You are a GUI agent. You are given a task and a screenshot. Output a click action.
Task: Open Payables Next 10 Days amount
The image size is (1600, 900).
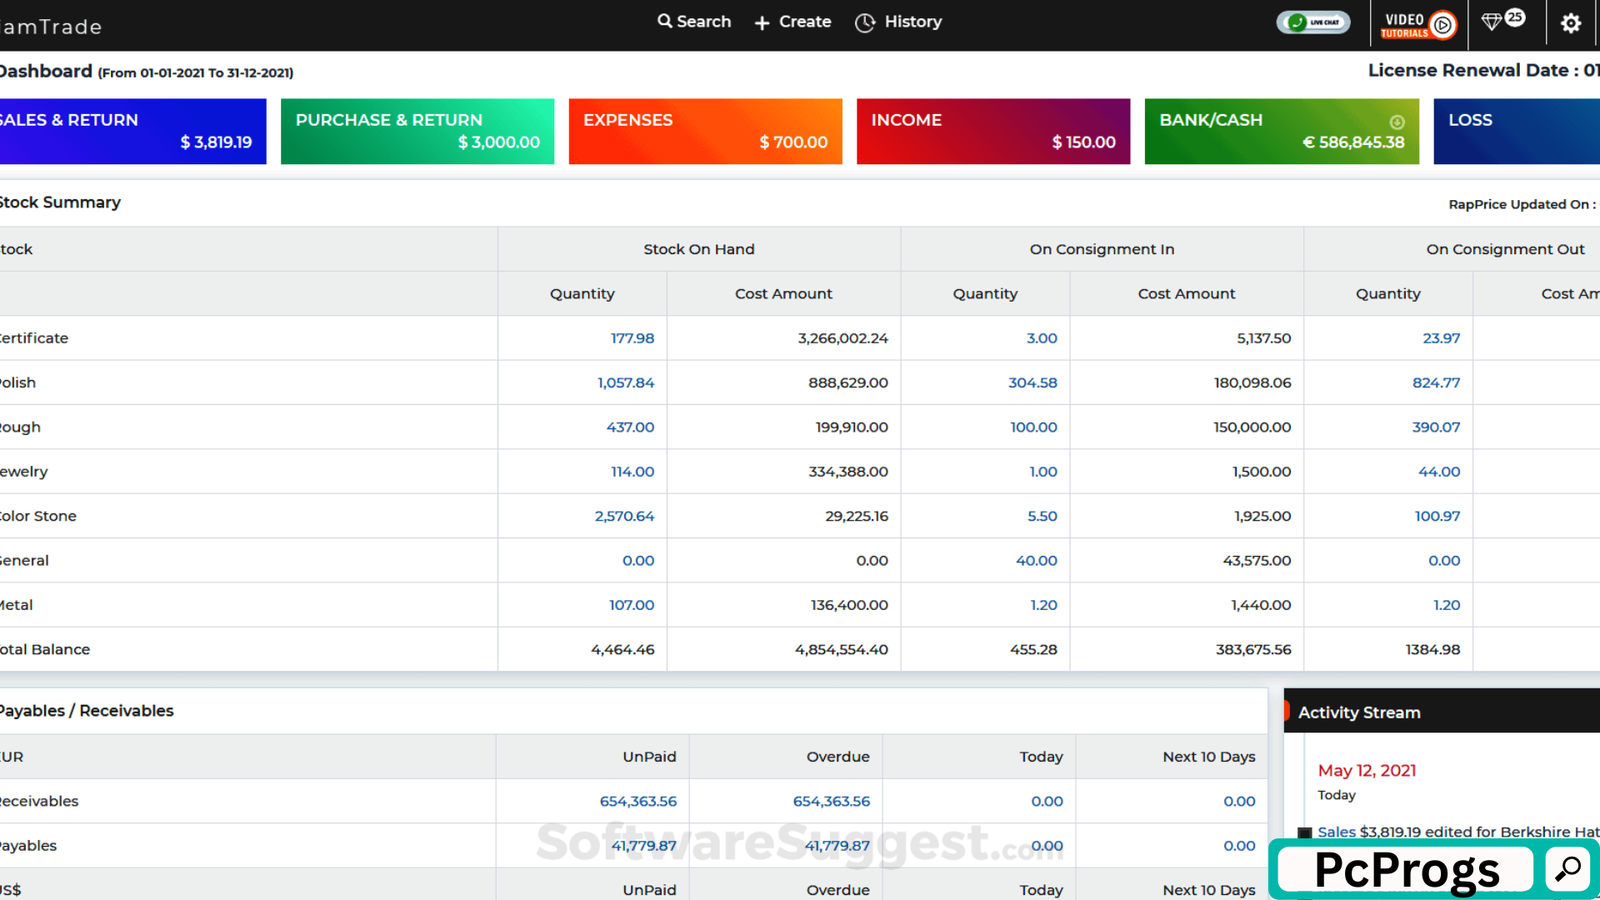coord(1239,846)
